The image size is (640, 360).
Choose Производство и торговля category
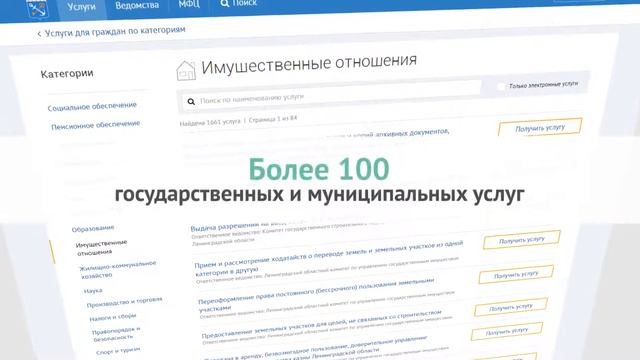(124, 302)
